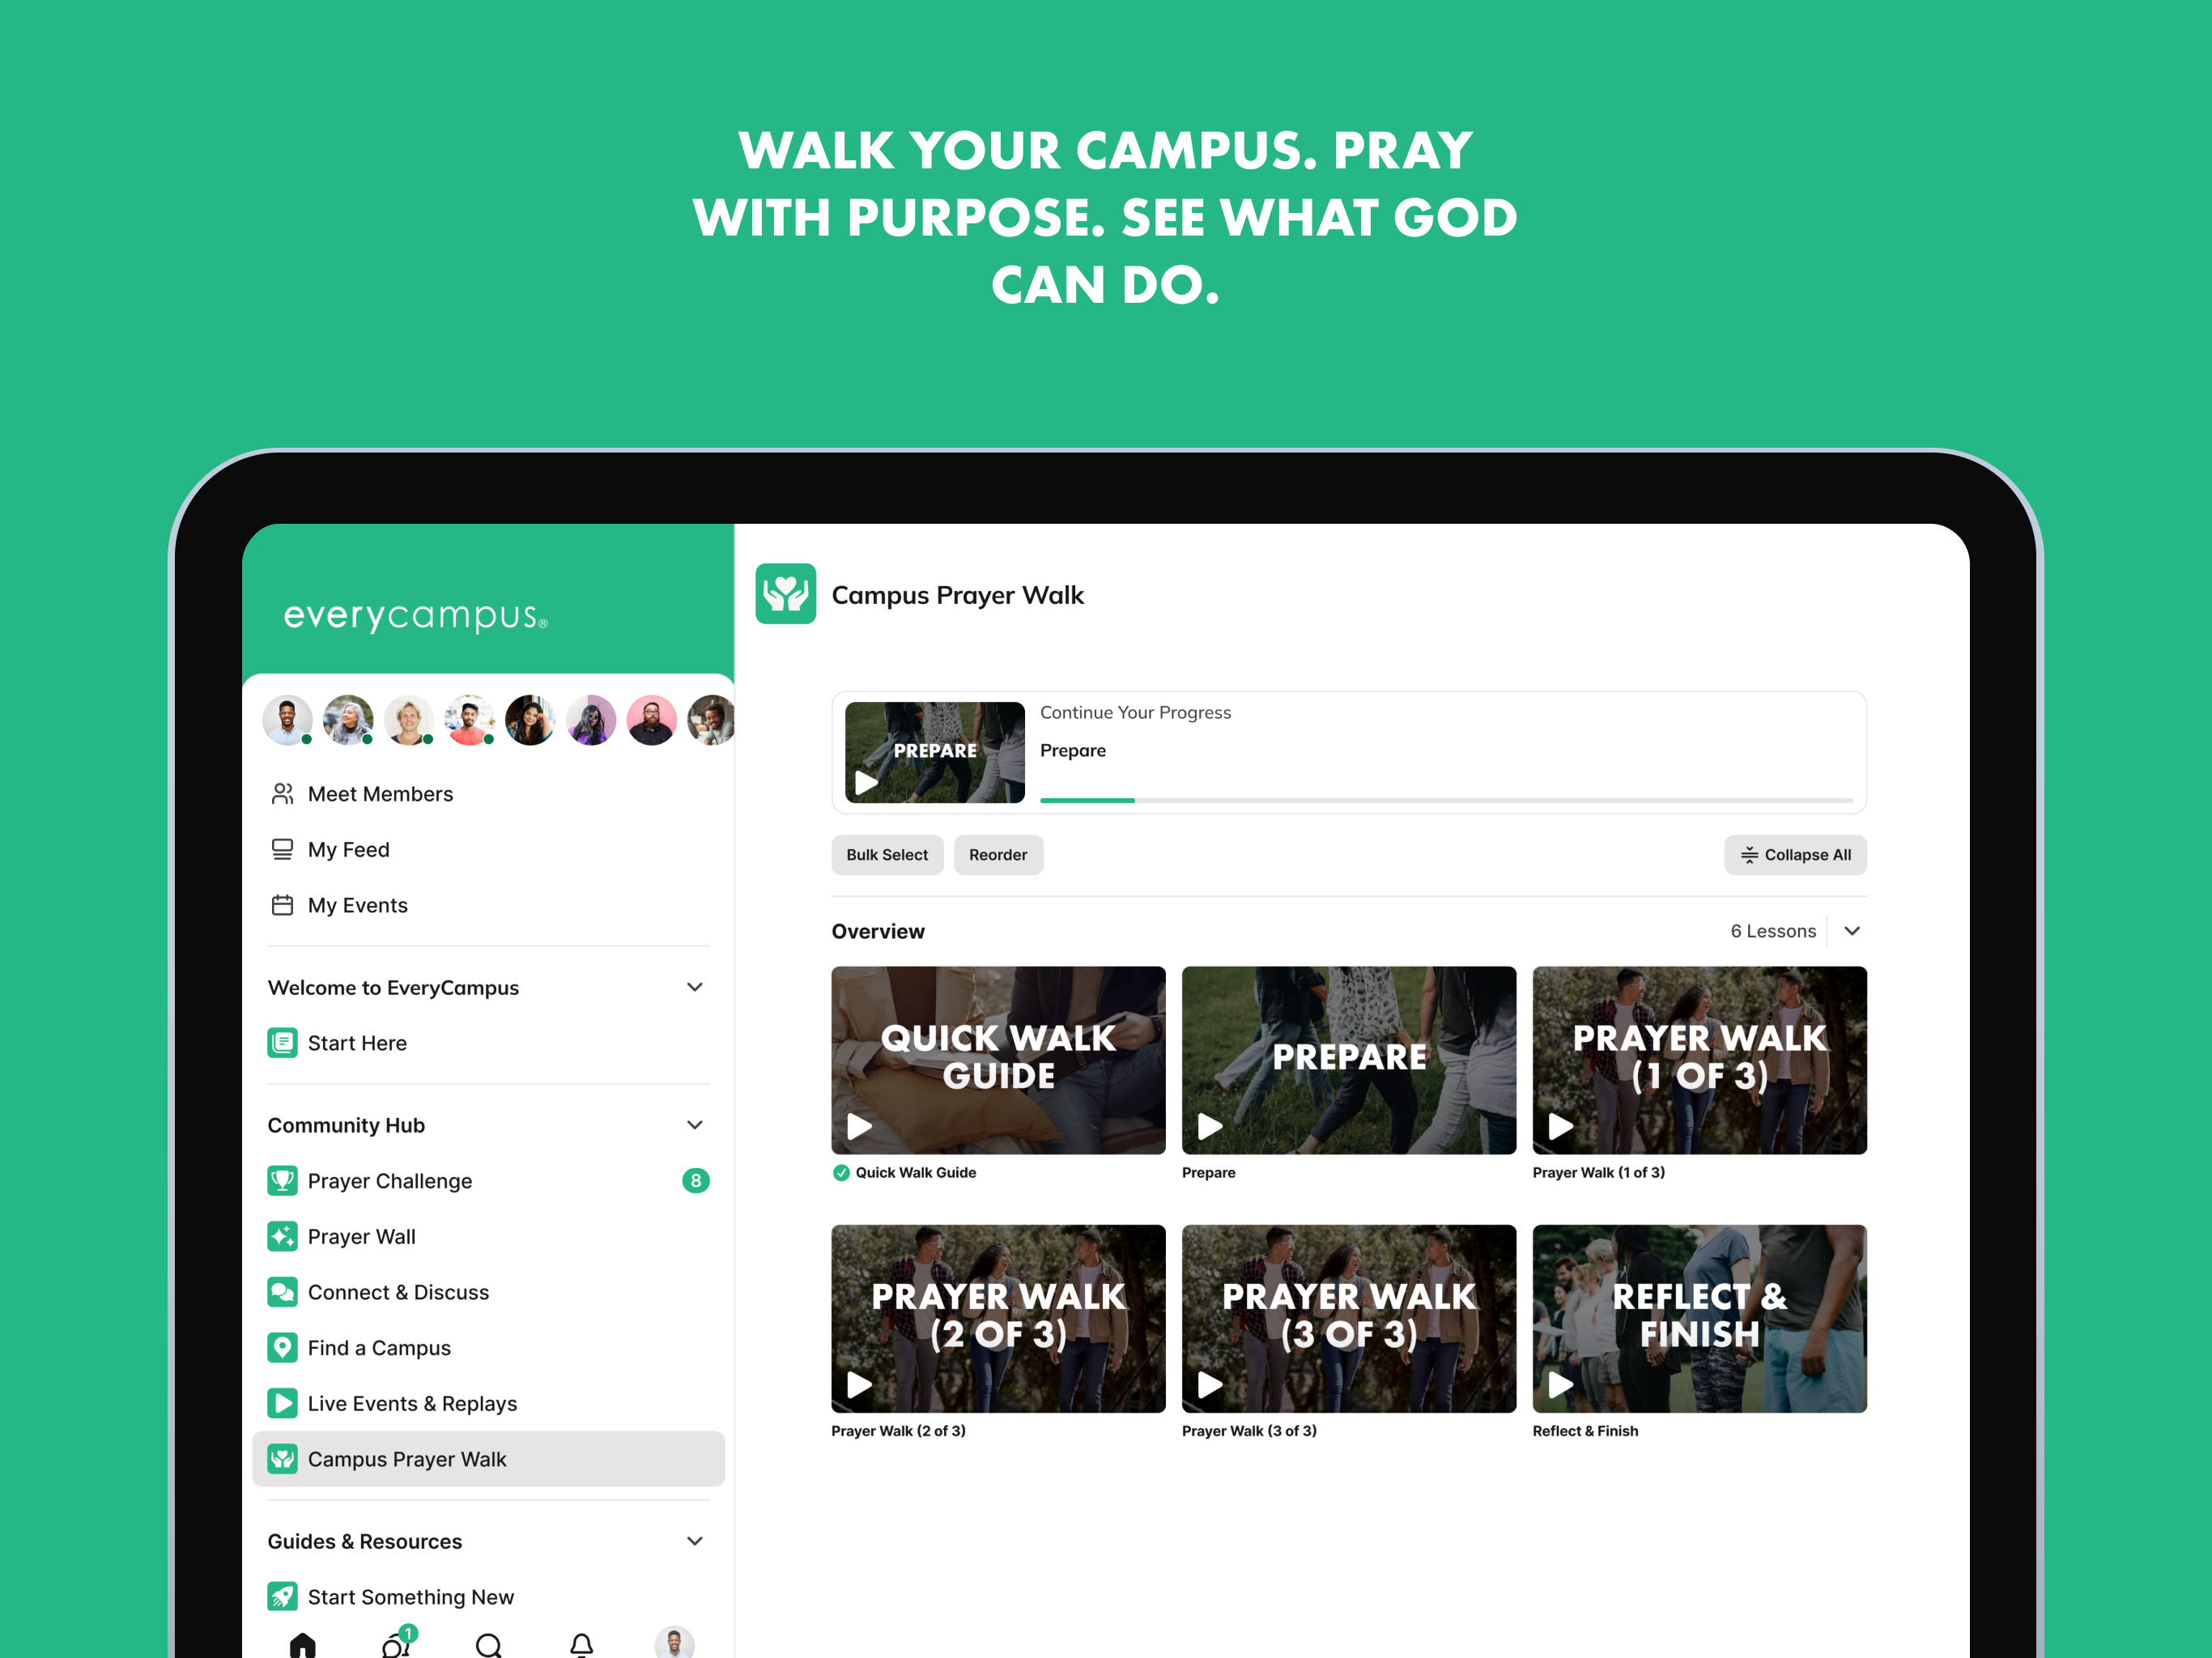This screenshot has width=2212, height=1658.
Task: Click the My Feed icon
Action: 282,850
